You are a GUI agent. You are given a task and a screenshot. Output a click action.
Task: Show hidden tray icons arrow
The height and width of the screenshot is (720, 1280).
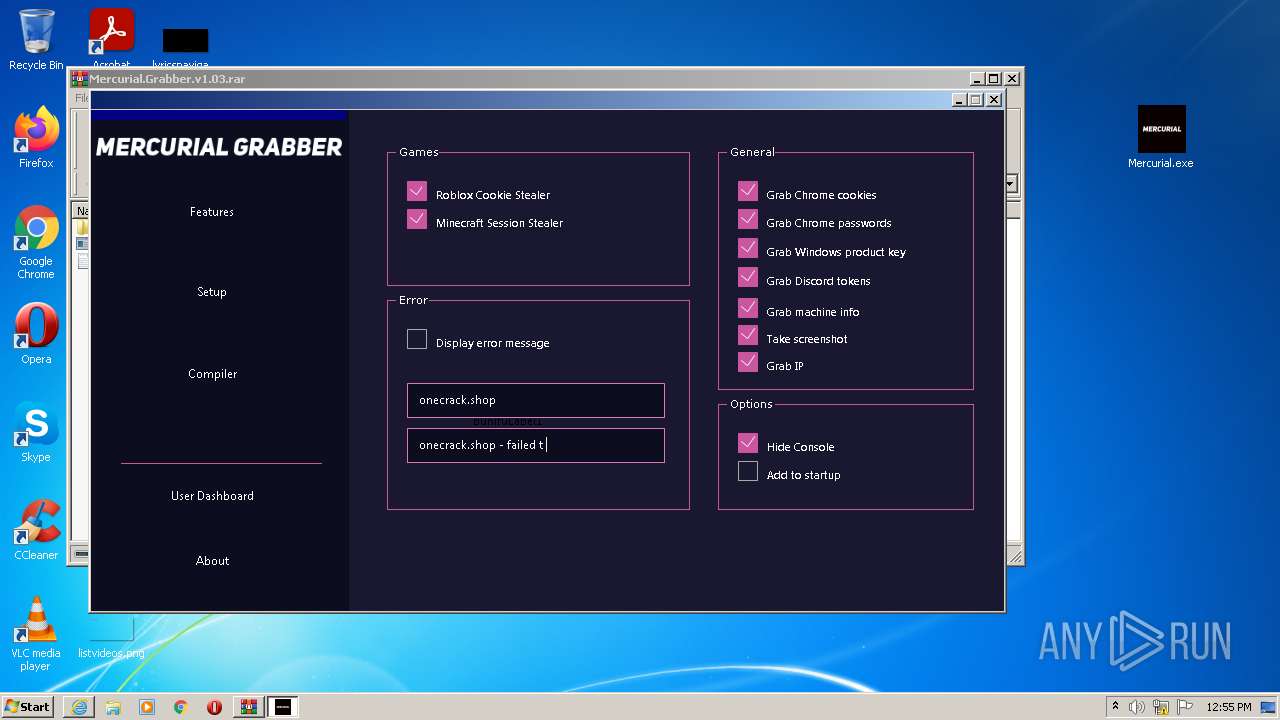click(x=1115, y=707)
